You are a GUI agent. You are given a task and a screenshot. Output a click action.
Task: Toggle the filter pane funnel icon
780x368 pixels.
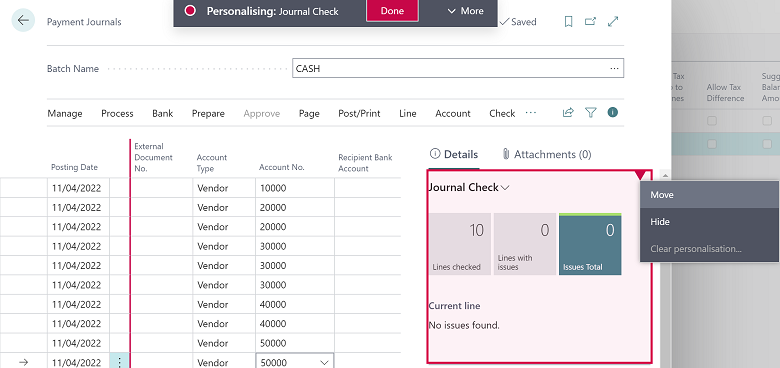point(590,113)
